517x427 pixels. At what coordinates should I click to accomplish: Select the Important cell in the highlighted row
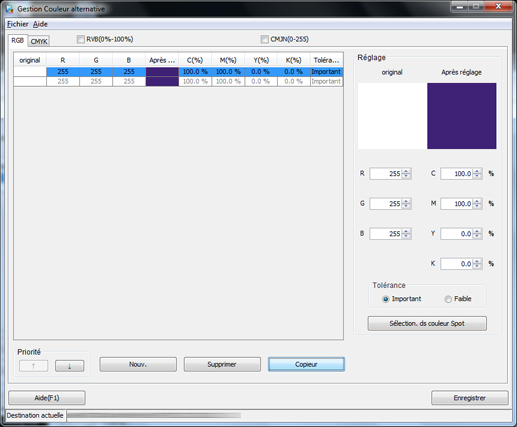pos(326,72)
